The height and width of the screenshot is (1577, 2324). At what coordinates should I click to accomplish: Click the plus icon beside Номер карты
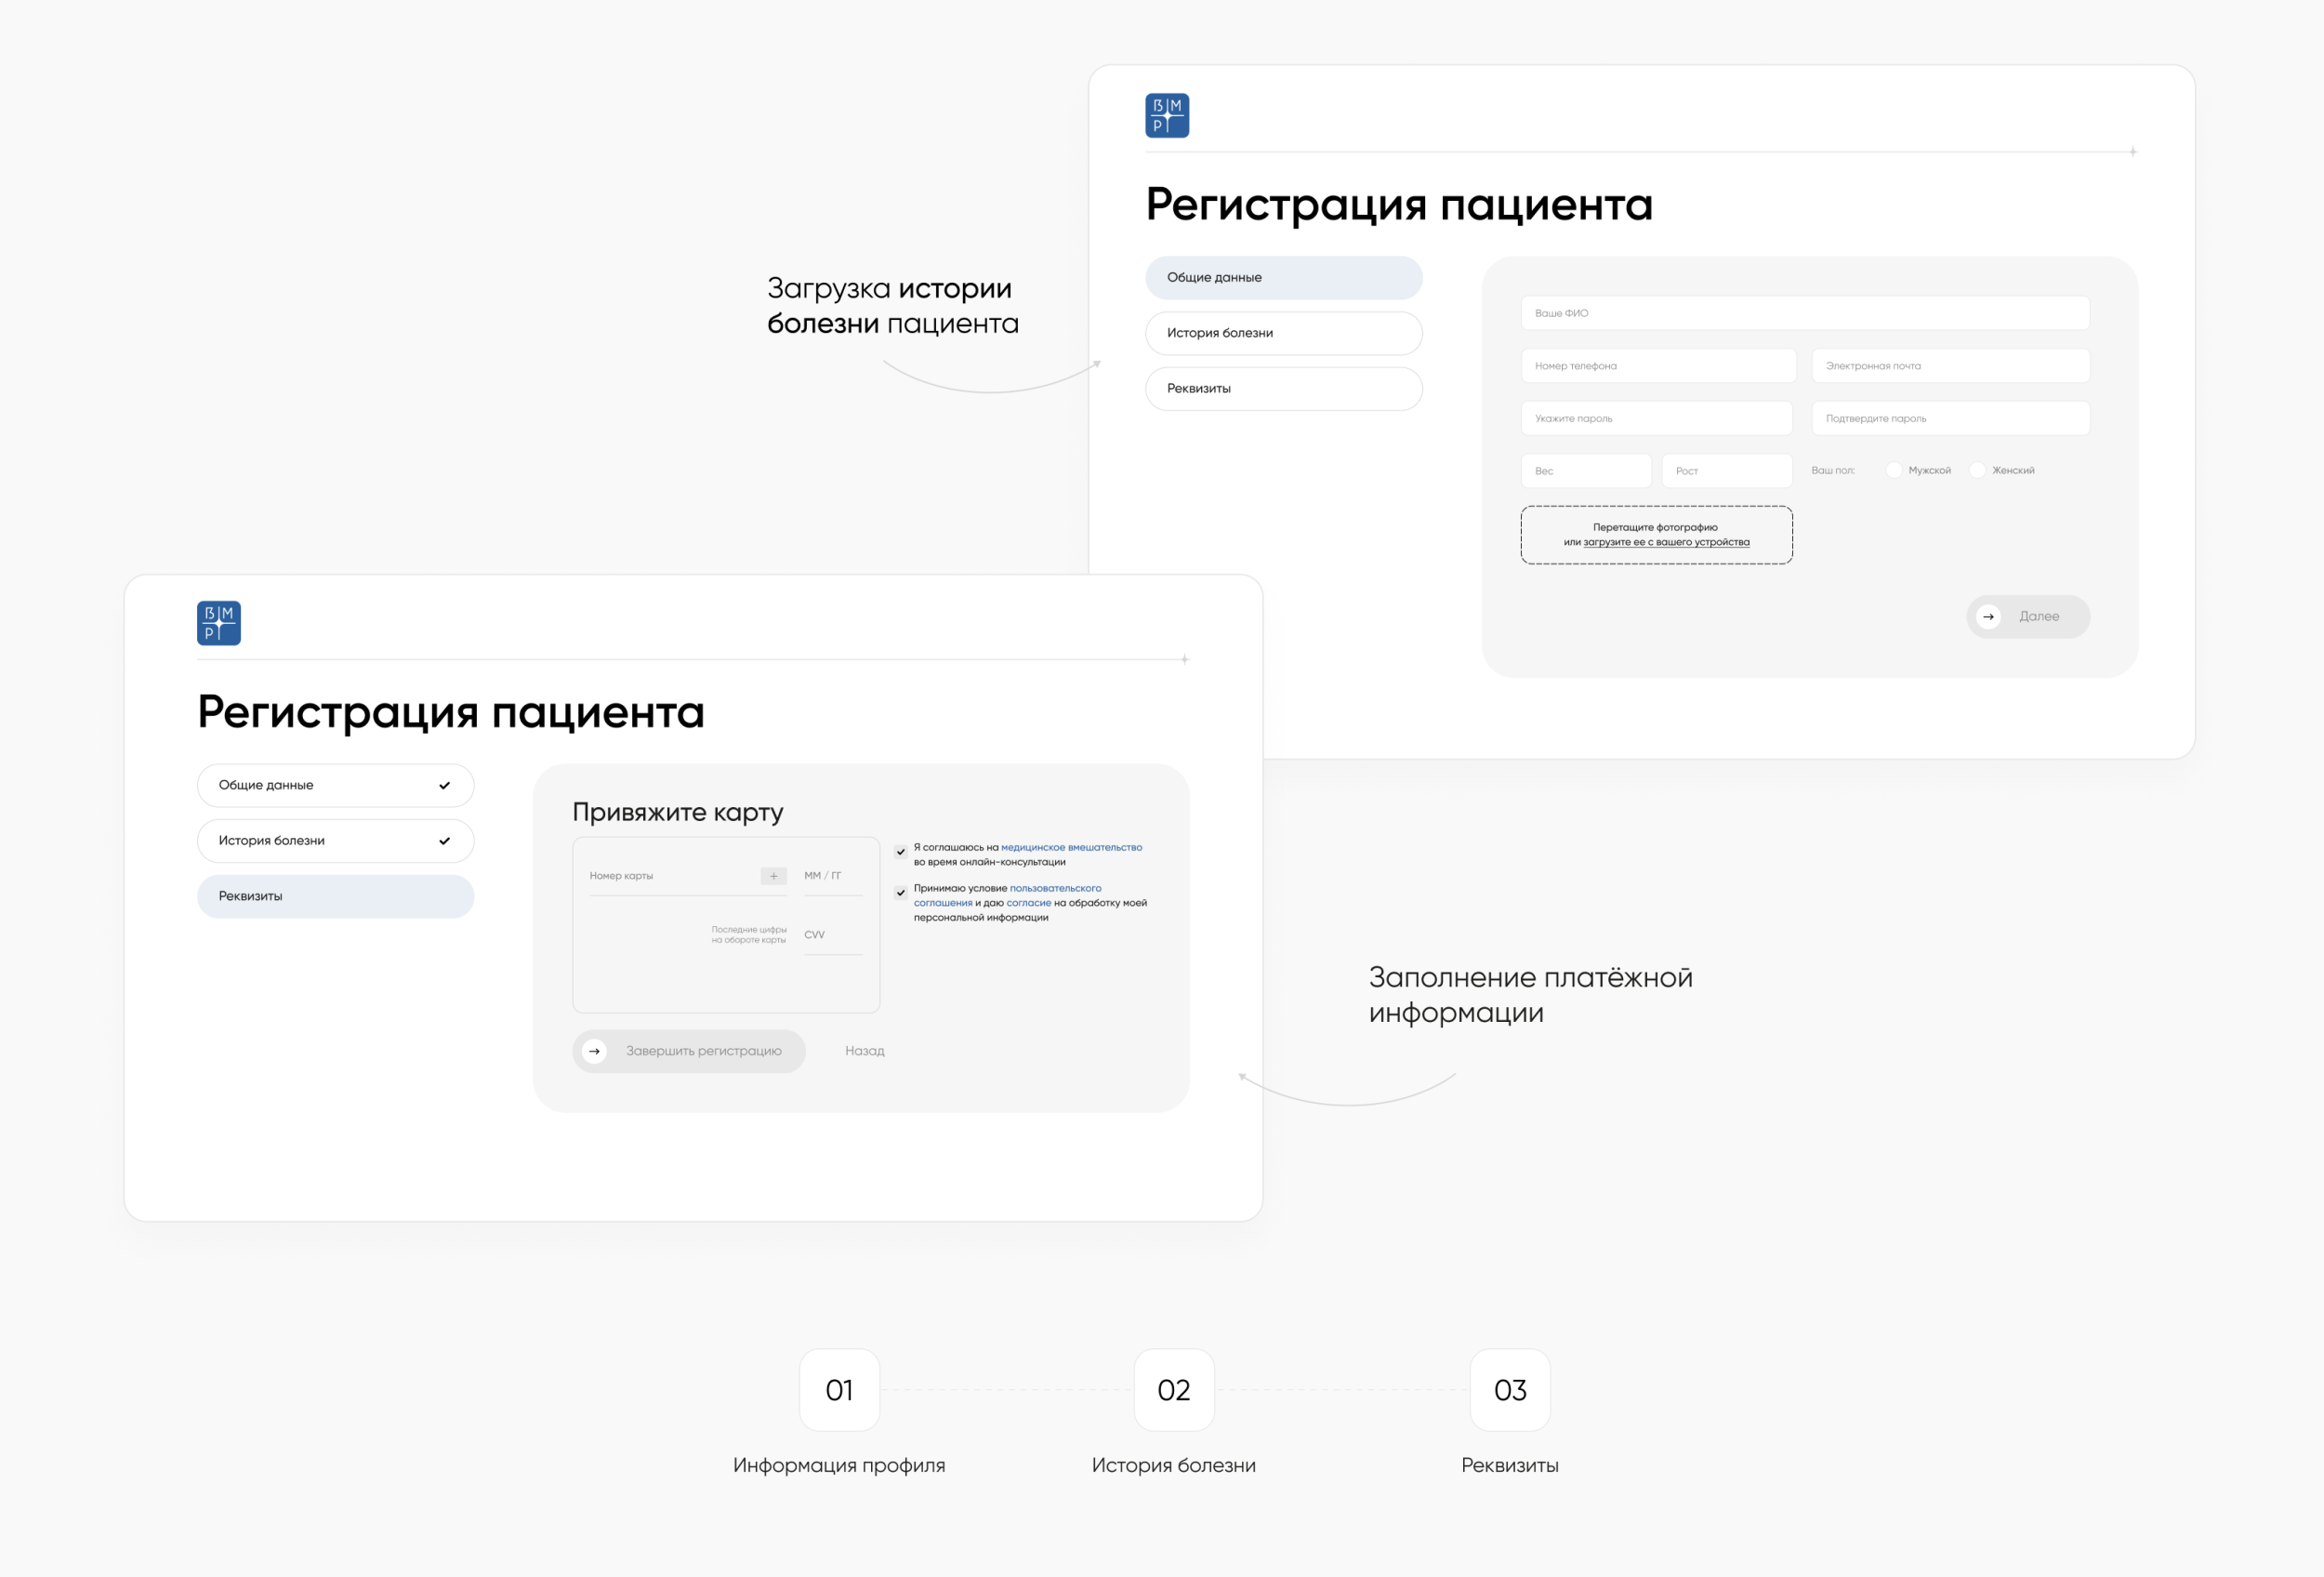point(773,876)
